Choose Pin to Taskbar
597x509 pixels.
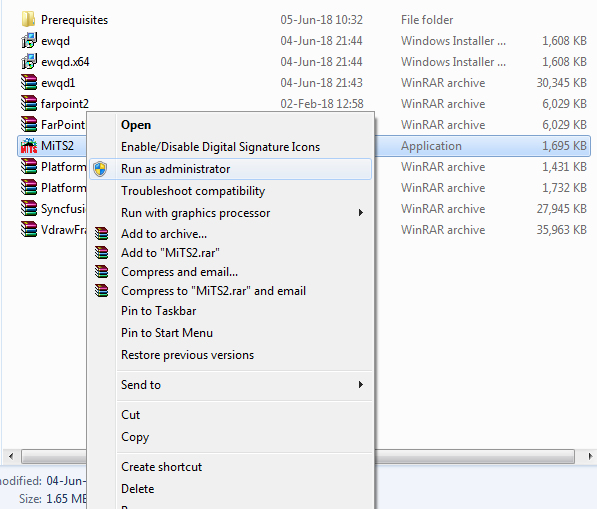pyautogui.click(x=158, y=311)
